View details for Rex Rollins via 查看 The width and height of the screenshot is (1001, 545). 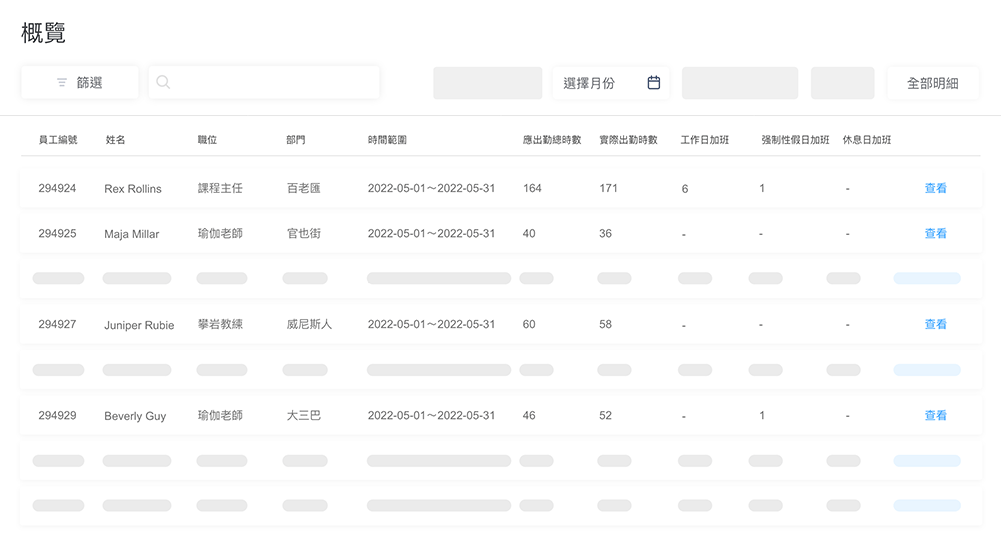click(x=935, y=188)
